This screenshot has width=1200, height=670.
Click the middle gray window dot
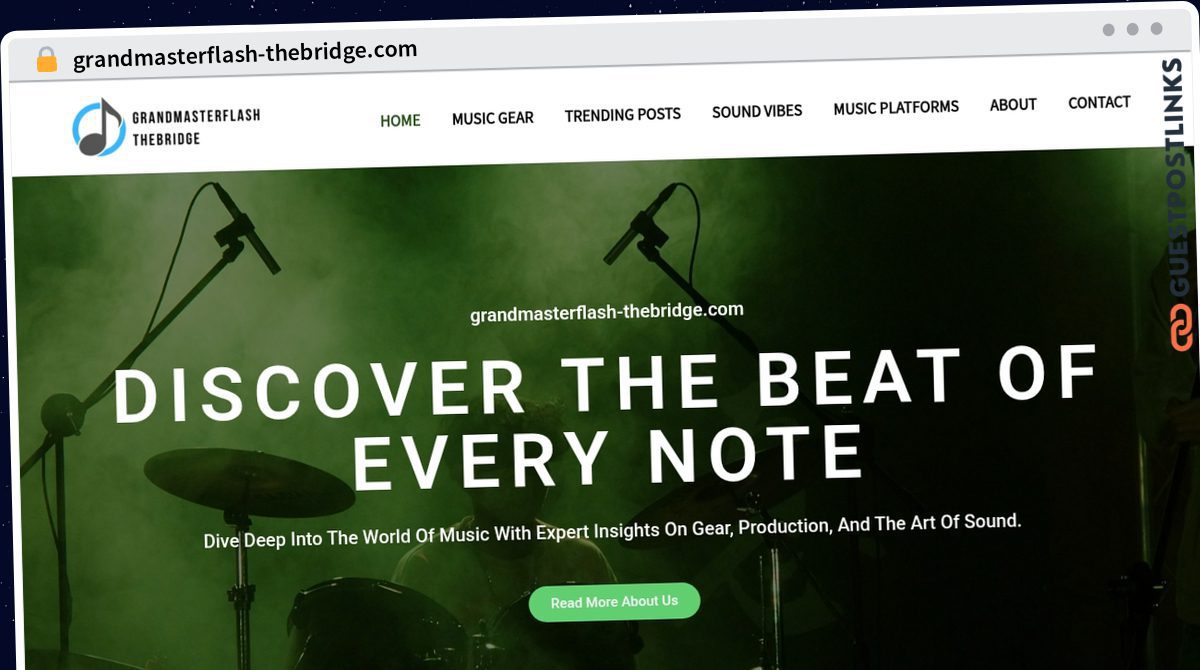[1132, 29]
